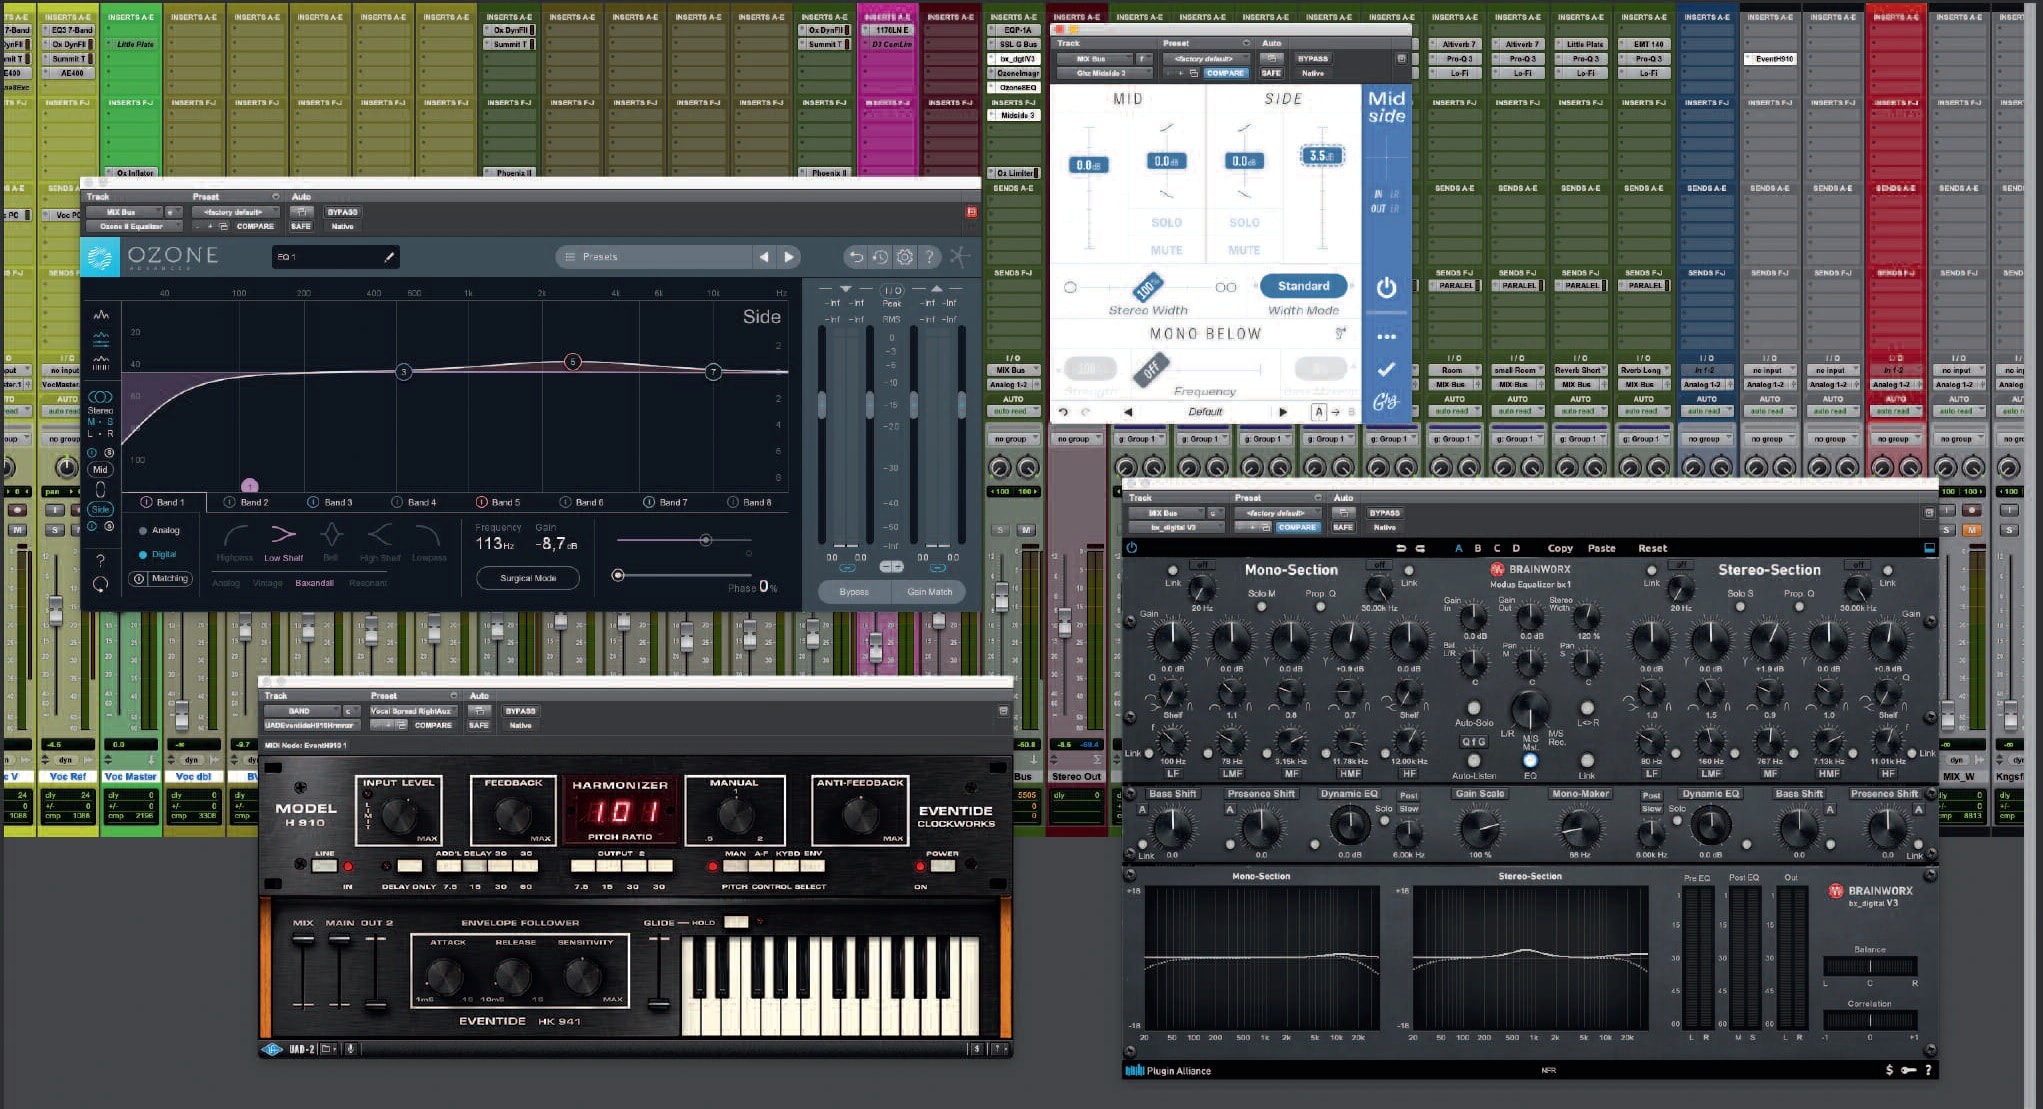Toggle MID Solo in Midside plugin
This screenshot has width=2043, height=1109.
coord(1166,223)
